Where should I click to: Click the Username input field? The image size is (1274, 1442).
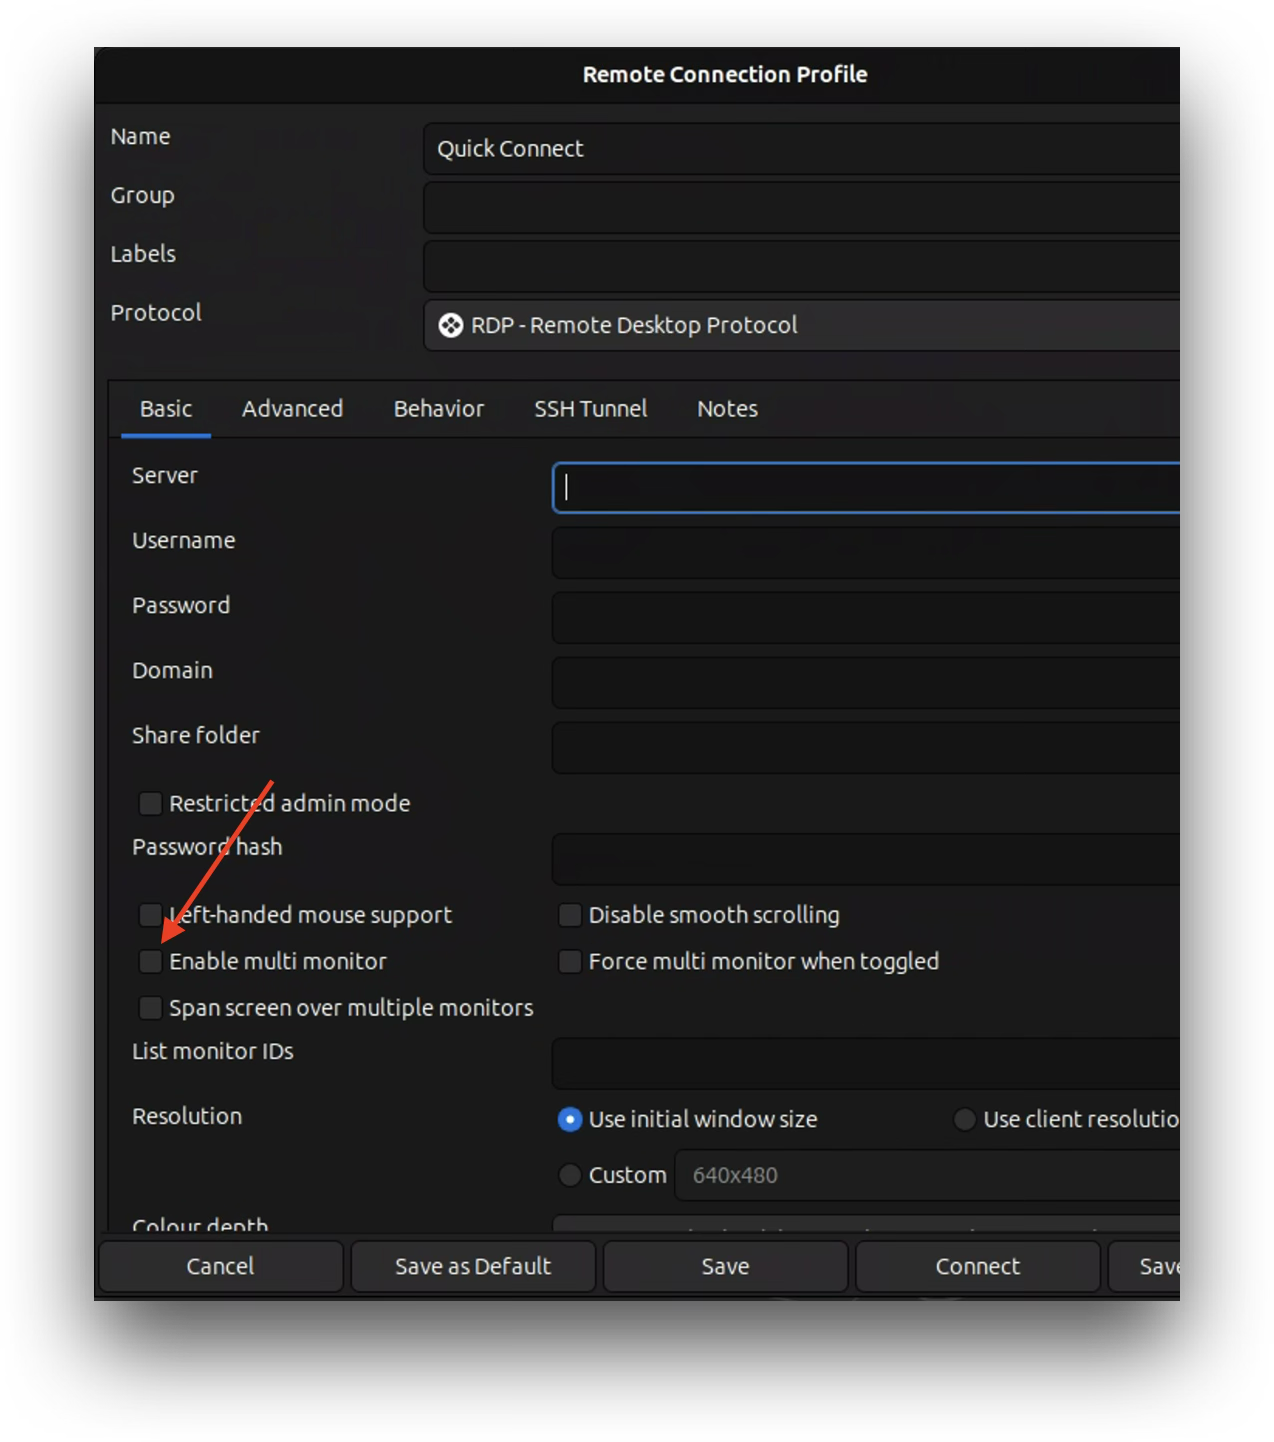click(x=866, y=553)
